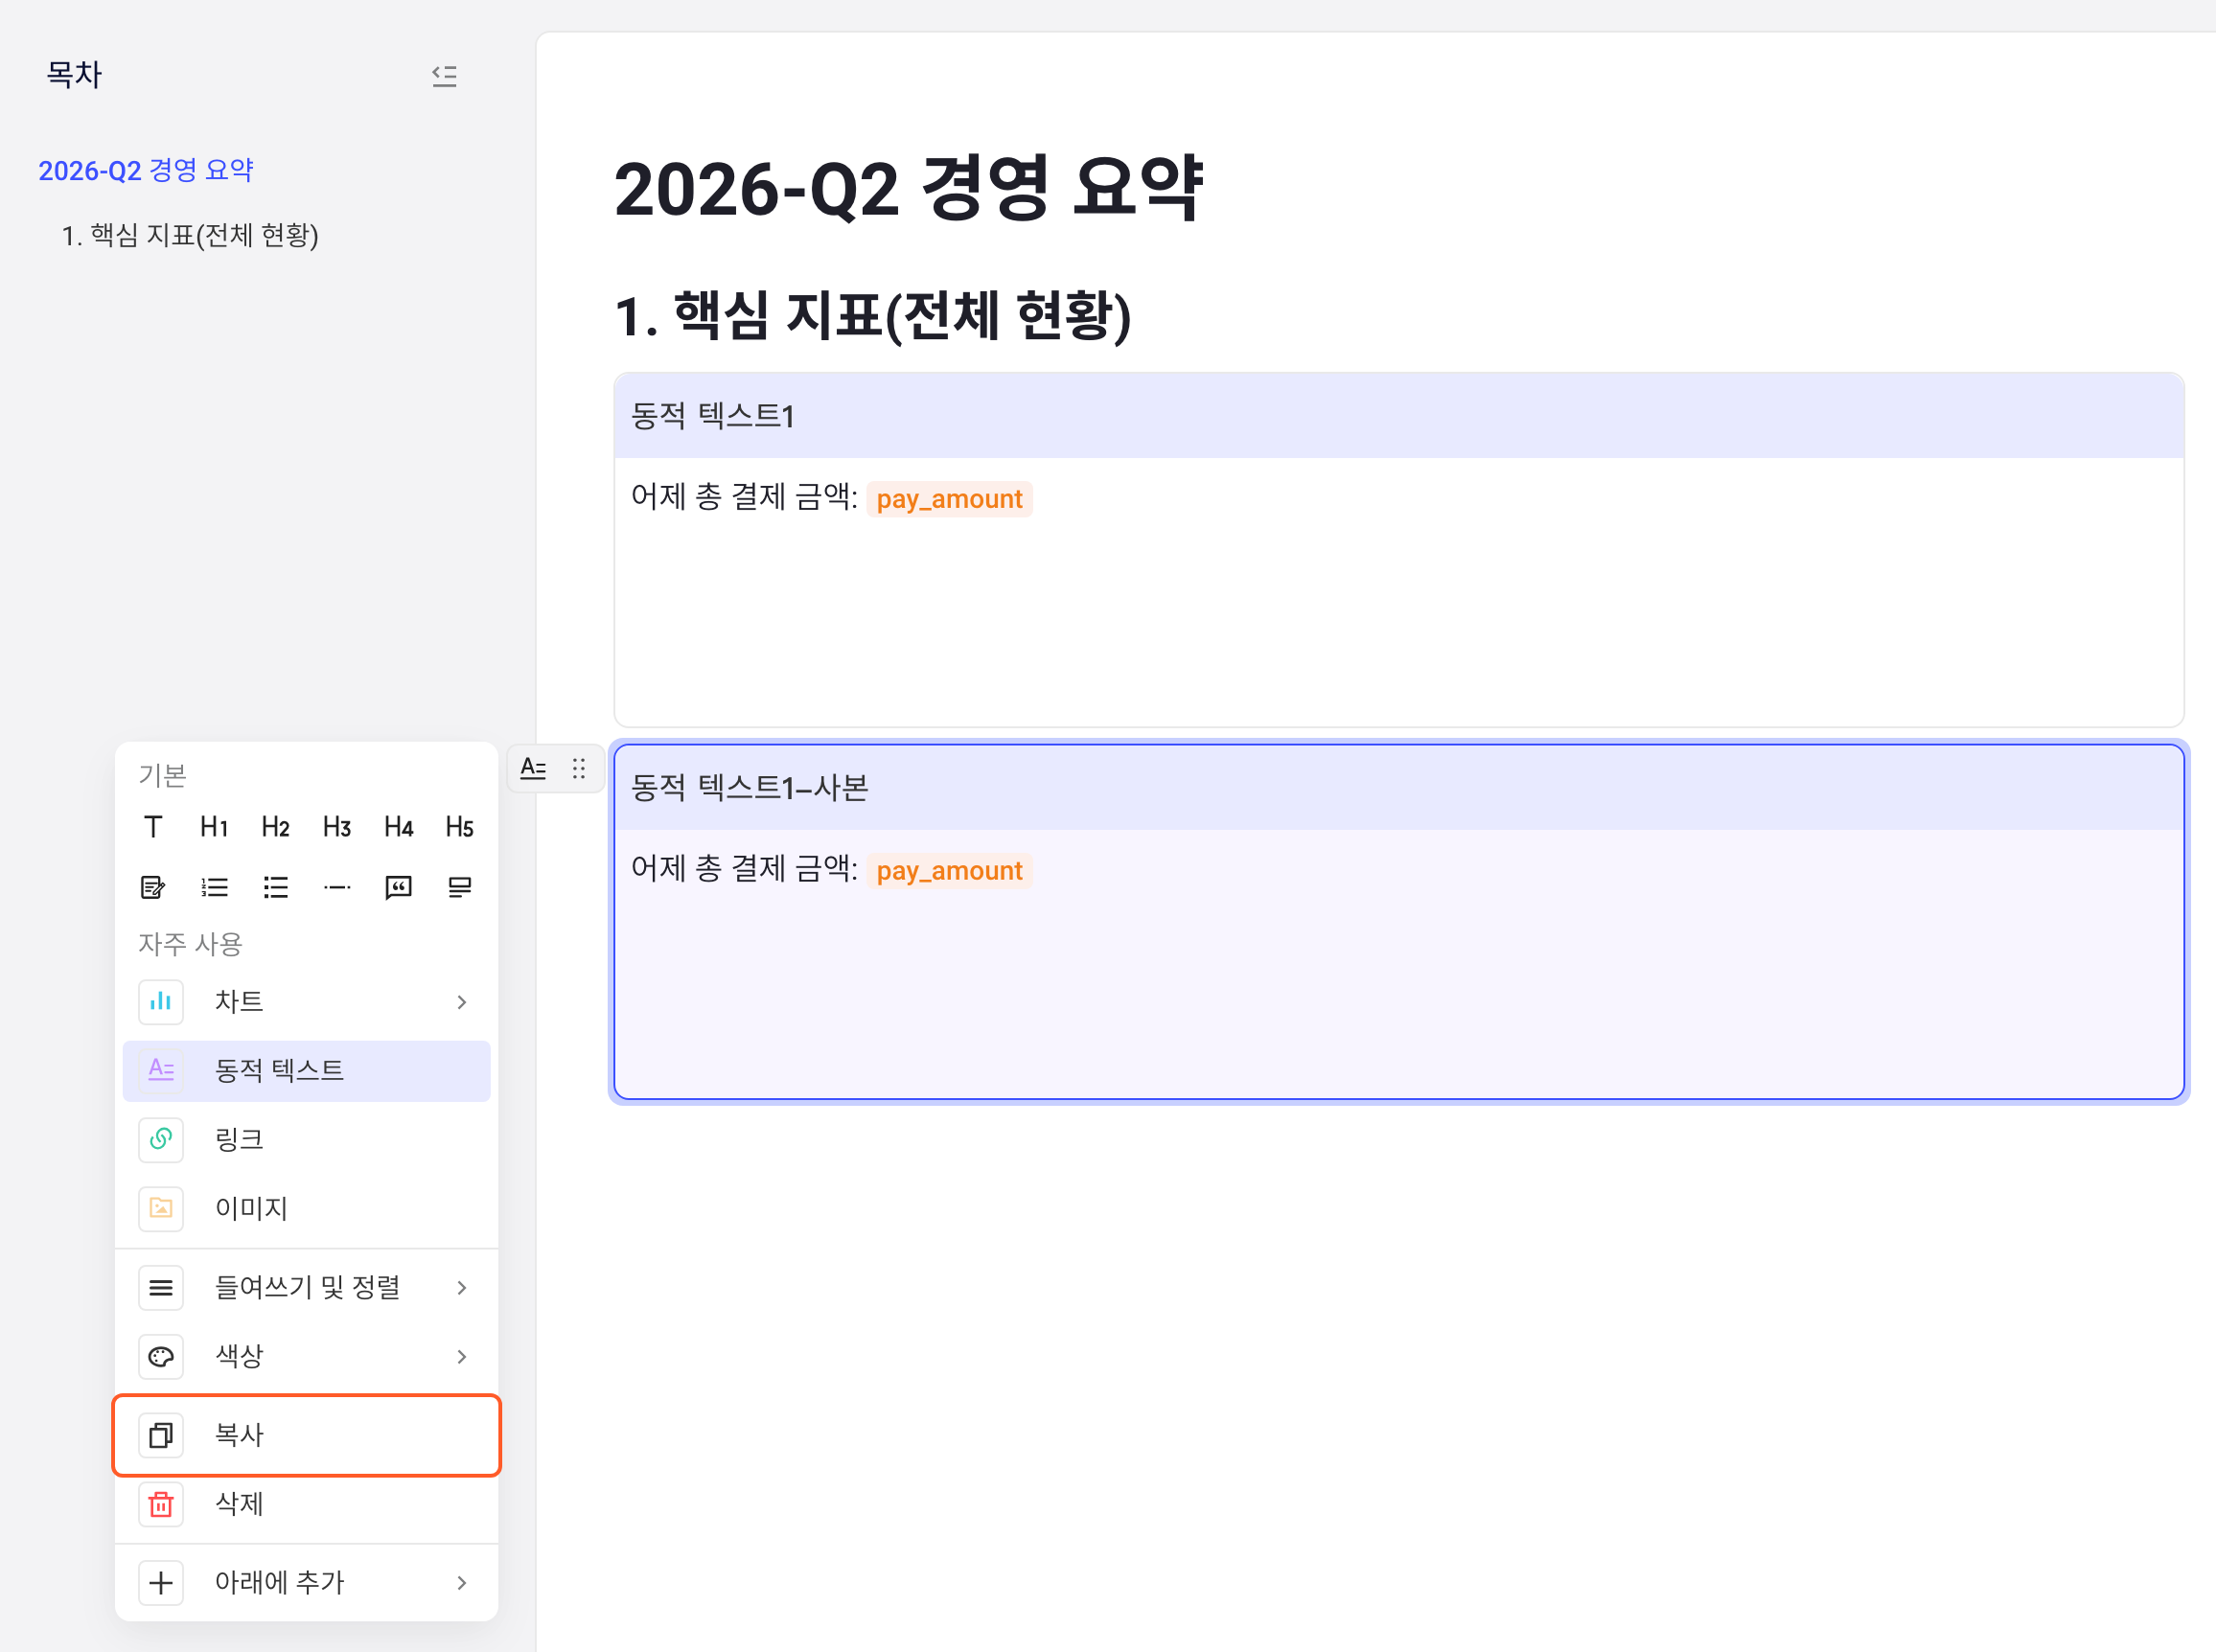Click the 1. 핵심 지표(전체 현황) heading
Viewport: 2216px width, 1652px height.
pos(873,316)
